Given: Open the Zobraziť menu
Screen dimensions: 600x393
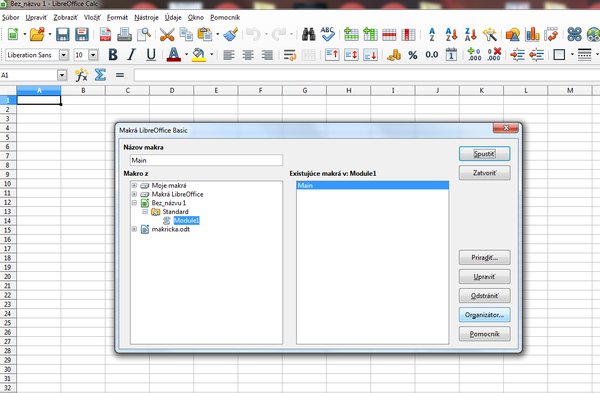Looking at the screenshot, I should [x=65, y=17].
